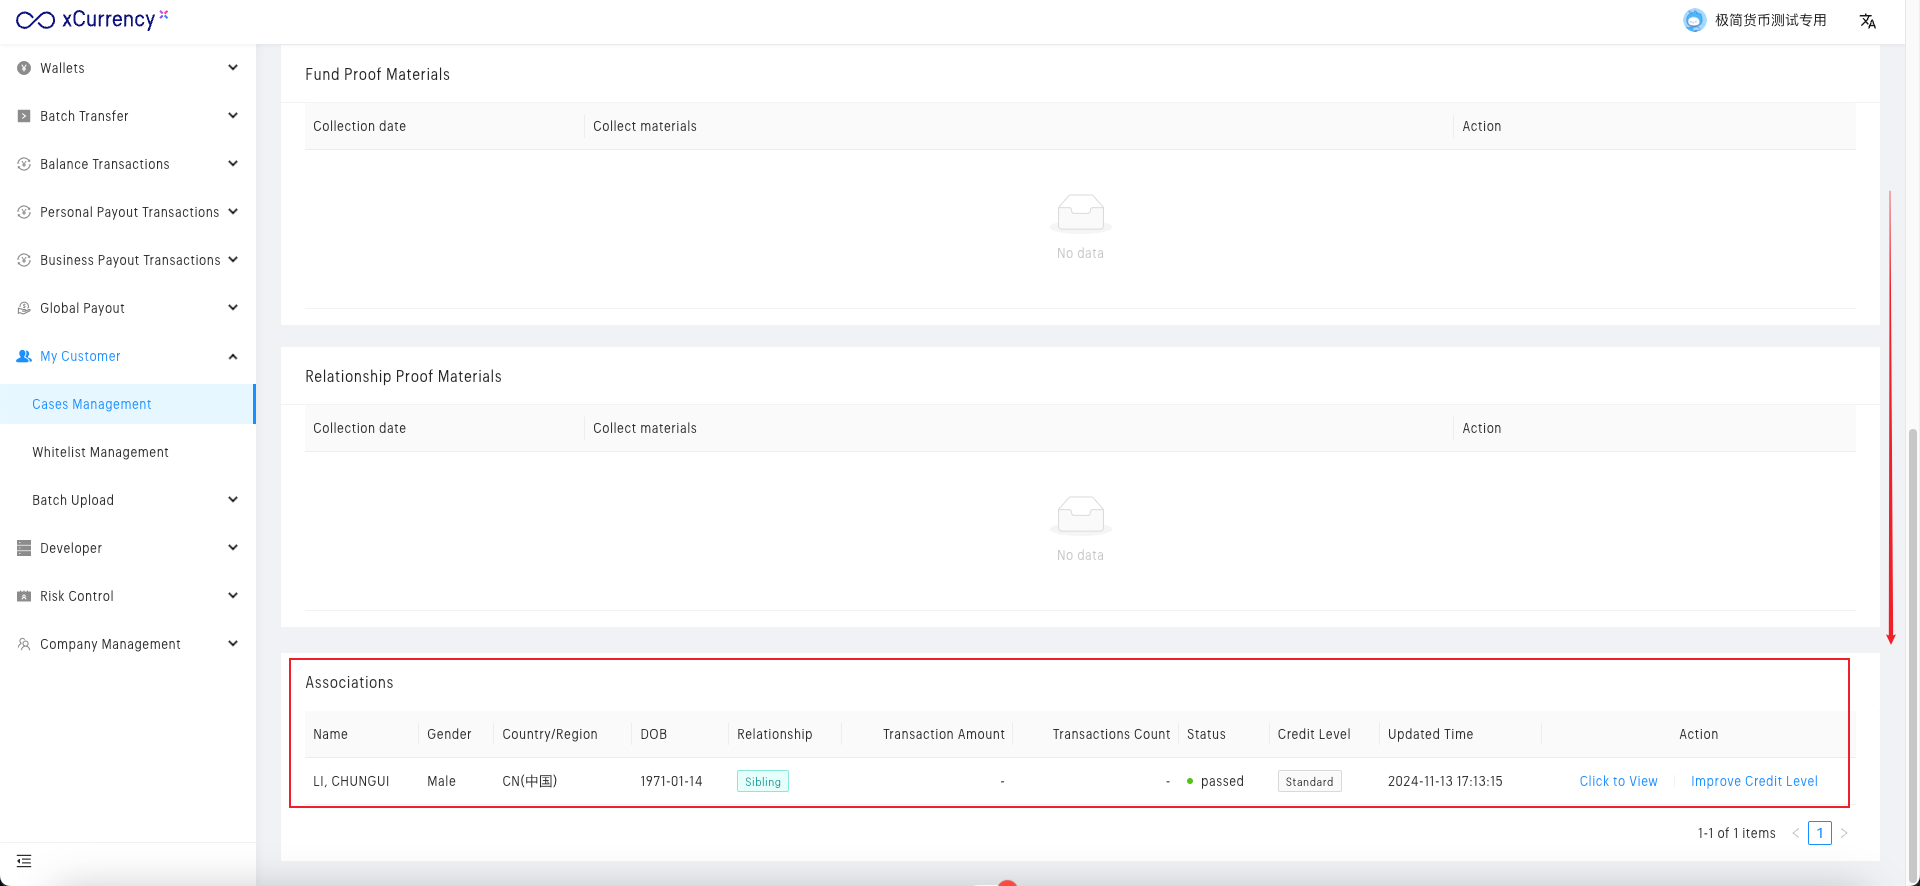Expand the Global Payout chevron
Image resolution: width=1920 pixels, height=886 pixels.
(233, 308)
